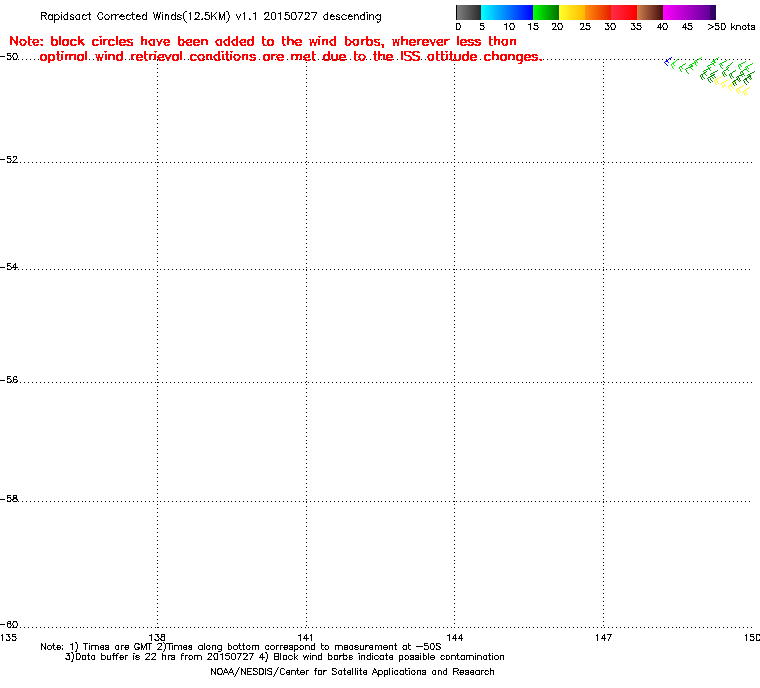Click the latitude axis label '-56'
The image size is (760, 688).
[x=9, y=380]
